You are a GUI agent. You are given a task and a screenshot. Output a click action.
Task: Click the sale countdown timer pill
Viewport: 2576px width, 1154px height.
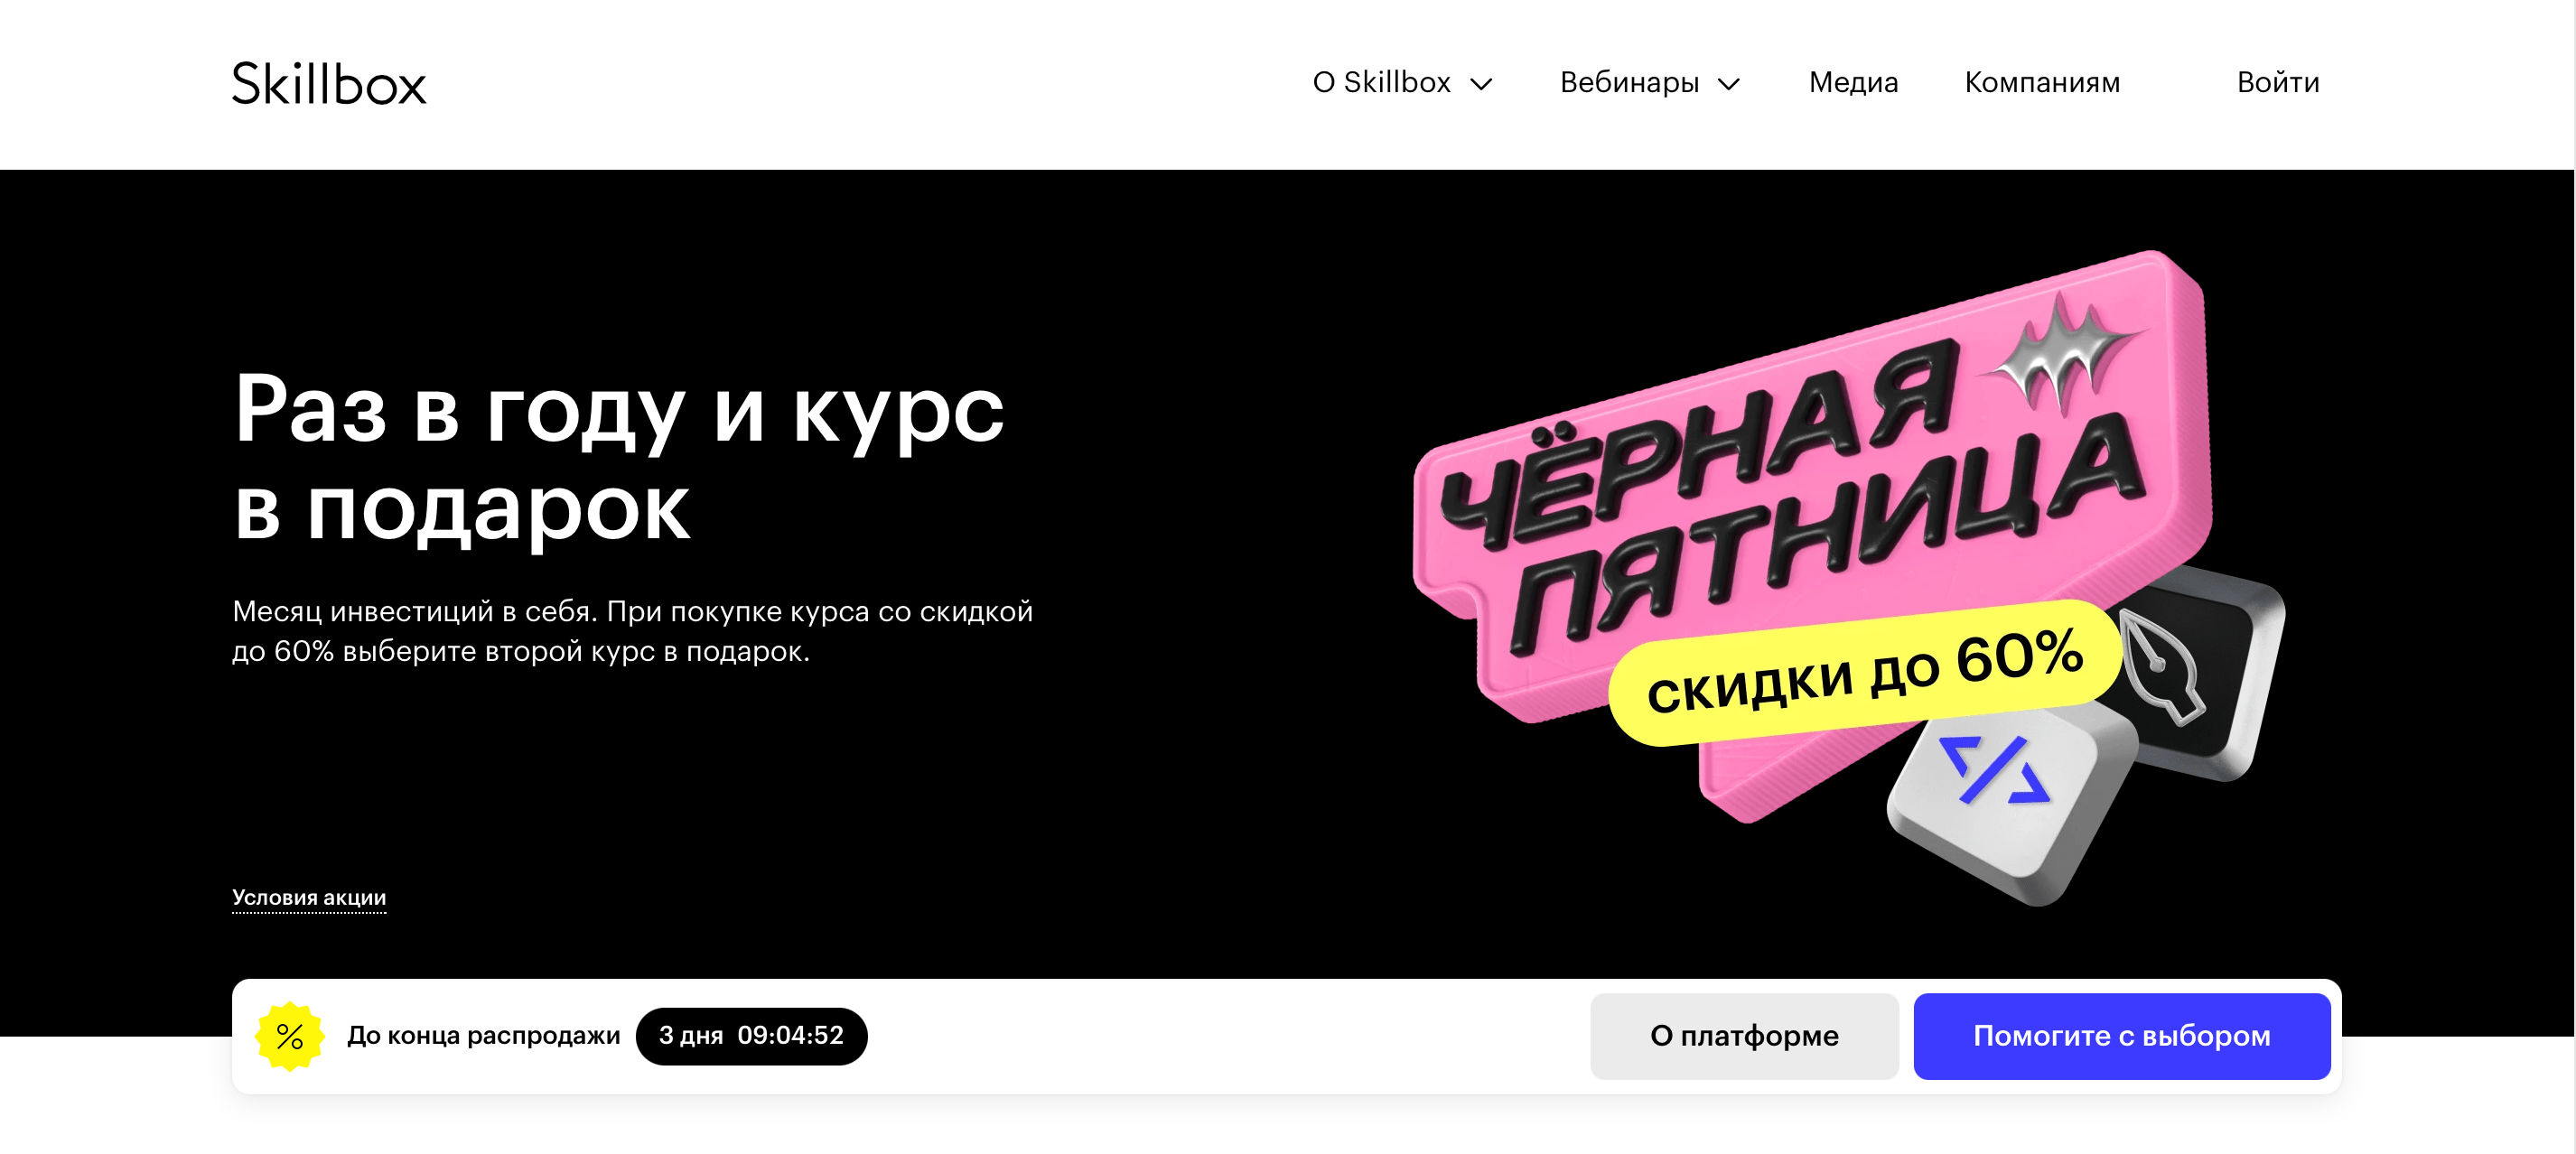[x=751, y=1035]
